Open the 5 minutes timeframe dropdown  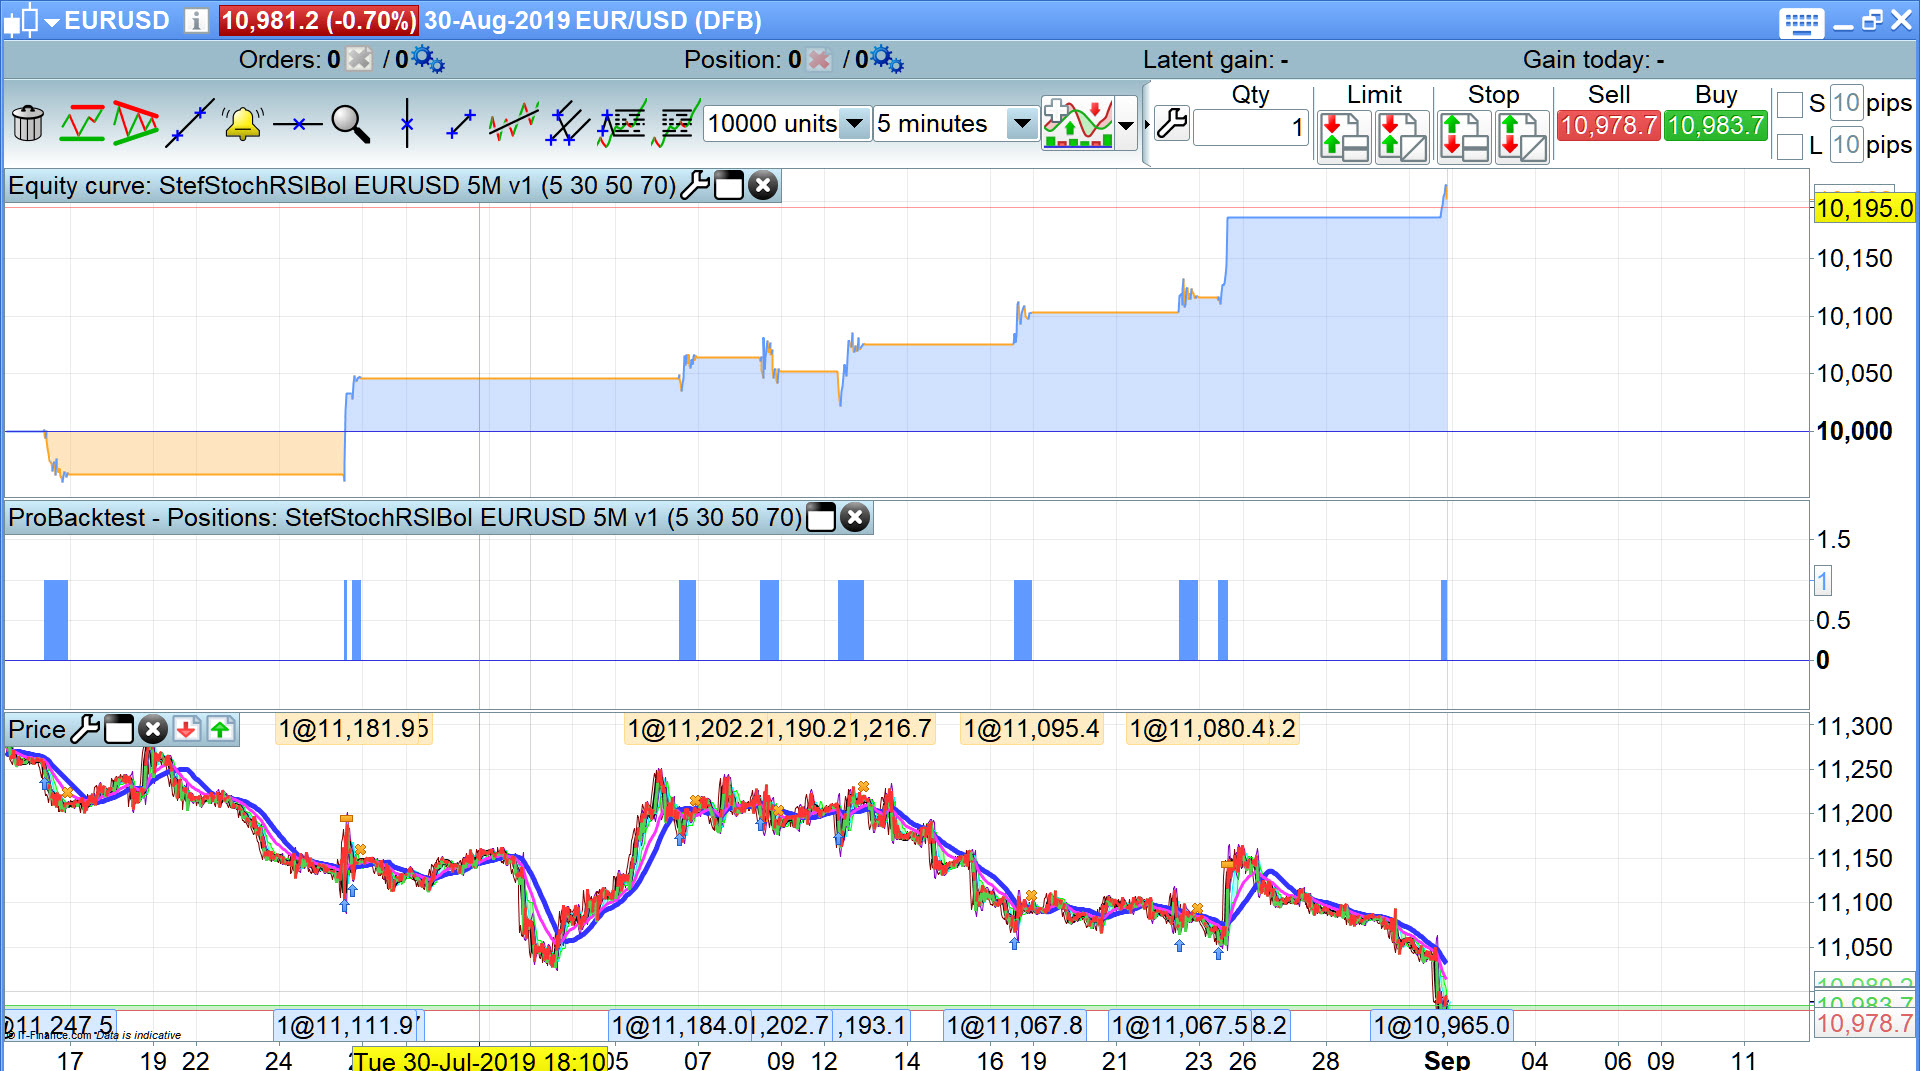[1021, 124]
